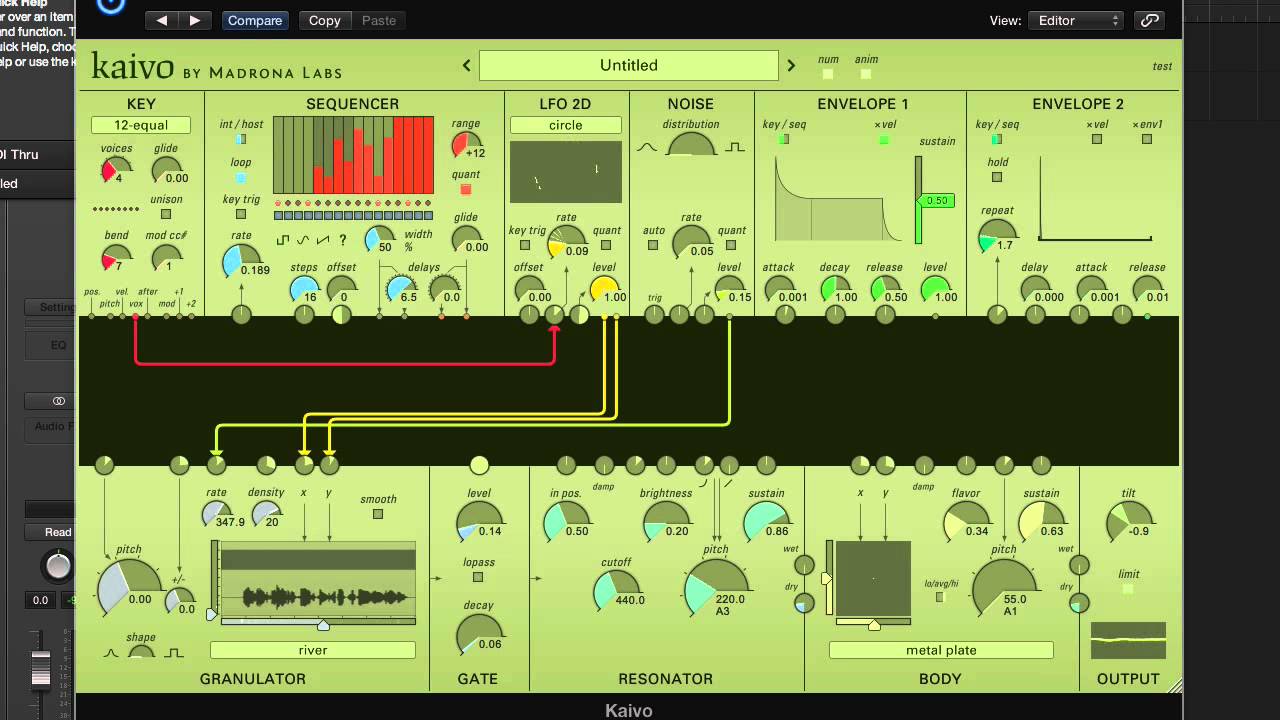The height and width of the screenshot is (720, 1280).
Task: Enable the unison checkbox in KEY
Action: click(166, 214)
